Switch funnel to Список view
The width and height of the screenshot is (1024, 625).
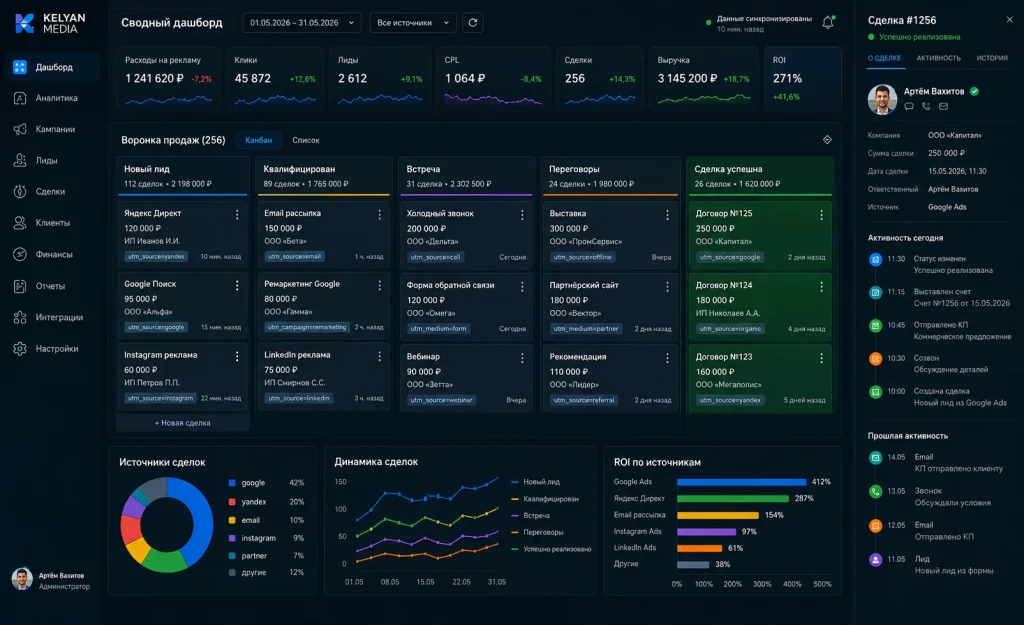pyautogui.click(x=306, y=140)
